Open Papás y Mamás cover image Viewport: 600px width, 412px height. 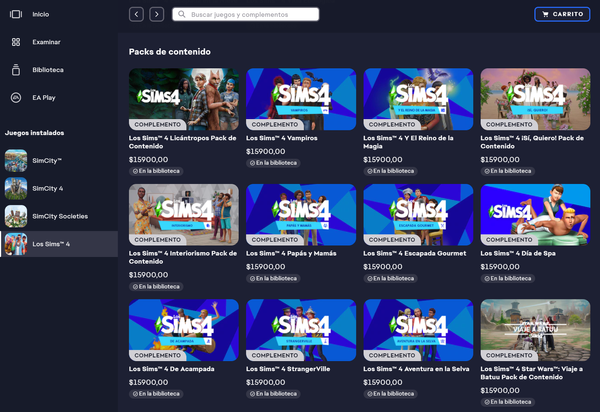click(301, 215)
